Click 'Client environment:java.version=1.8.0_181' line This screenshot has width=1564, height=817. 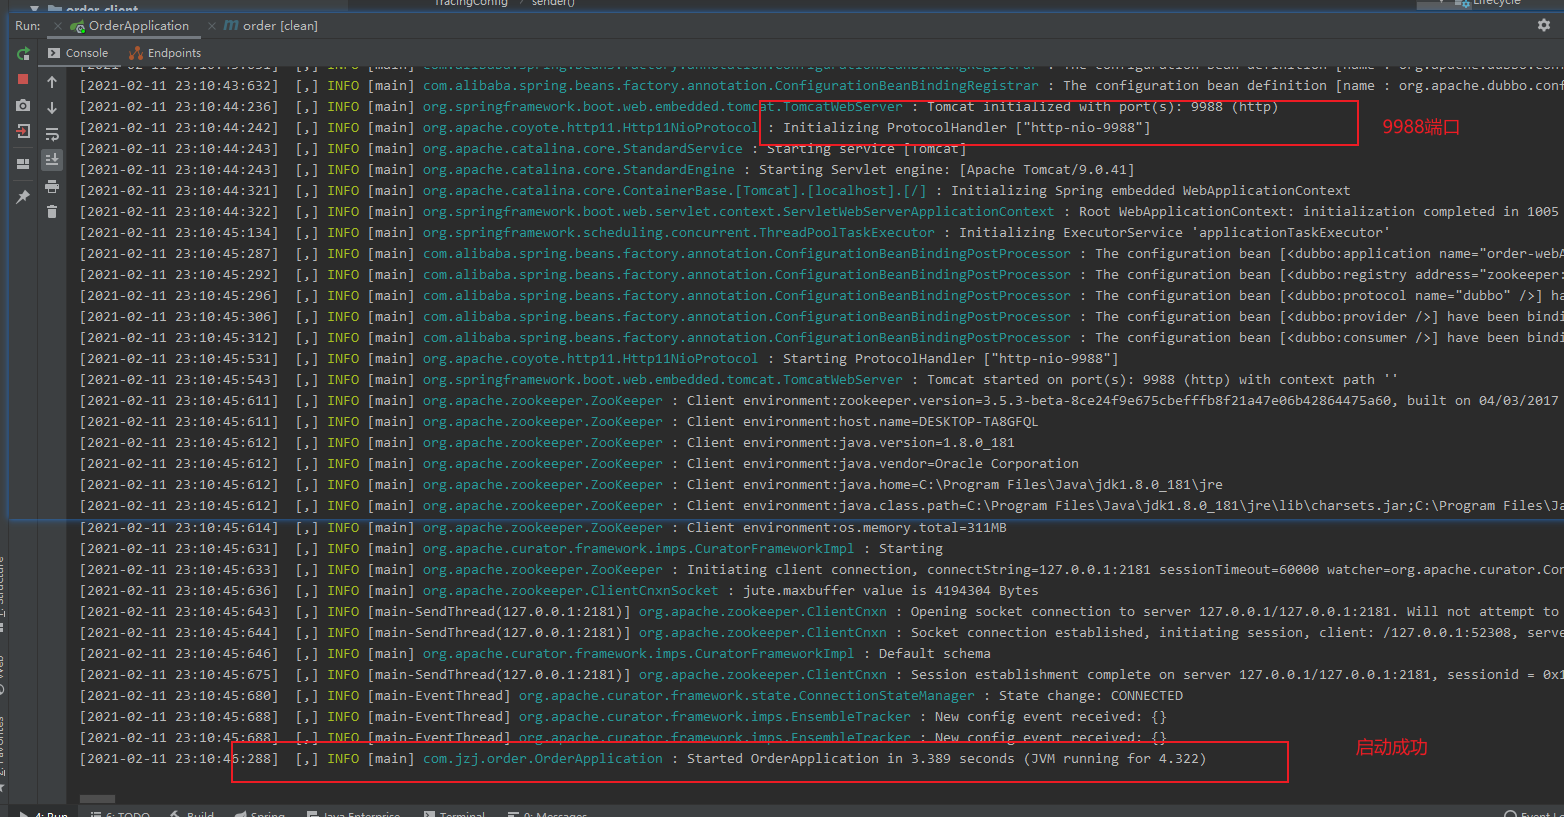(850, 443)
